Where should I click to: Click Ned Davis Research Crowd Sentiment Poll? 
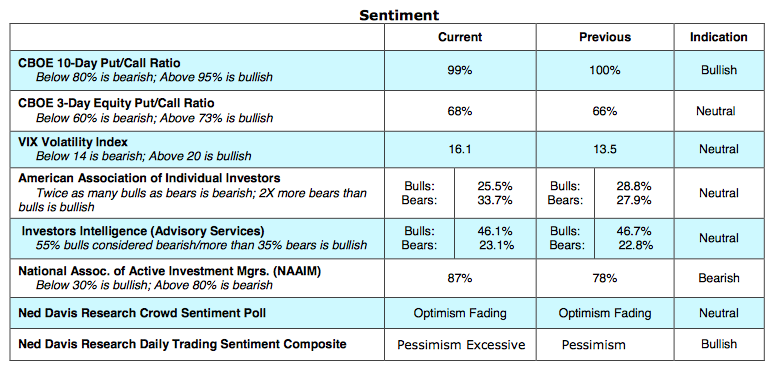(142, 313)
